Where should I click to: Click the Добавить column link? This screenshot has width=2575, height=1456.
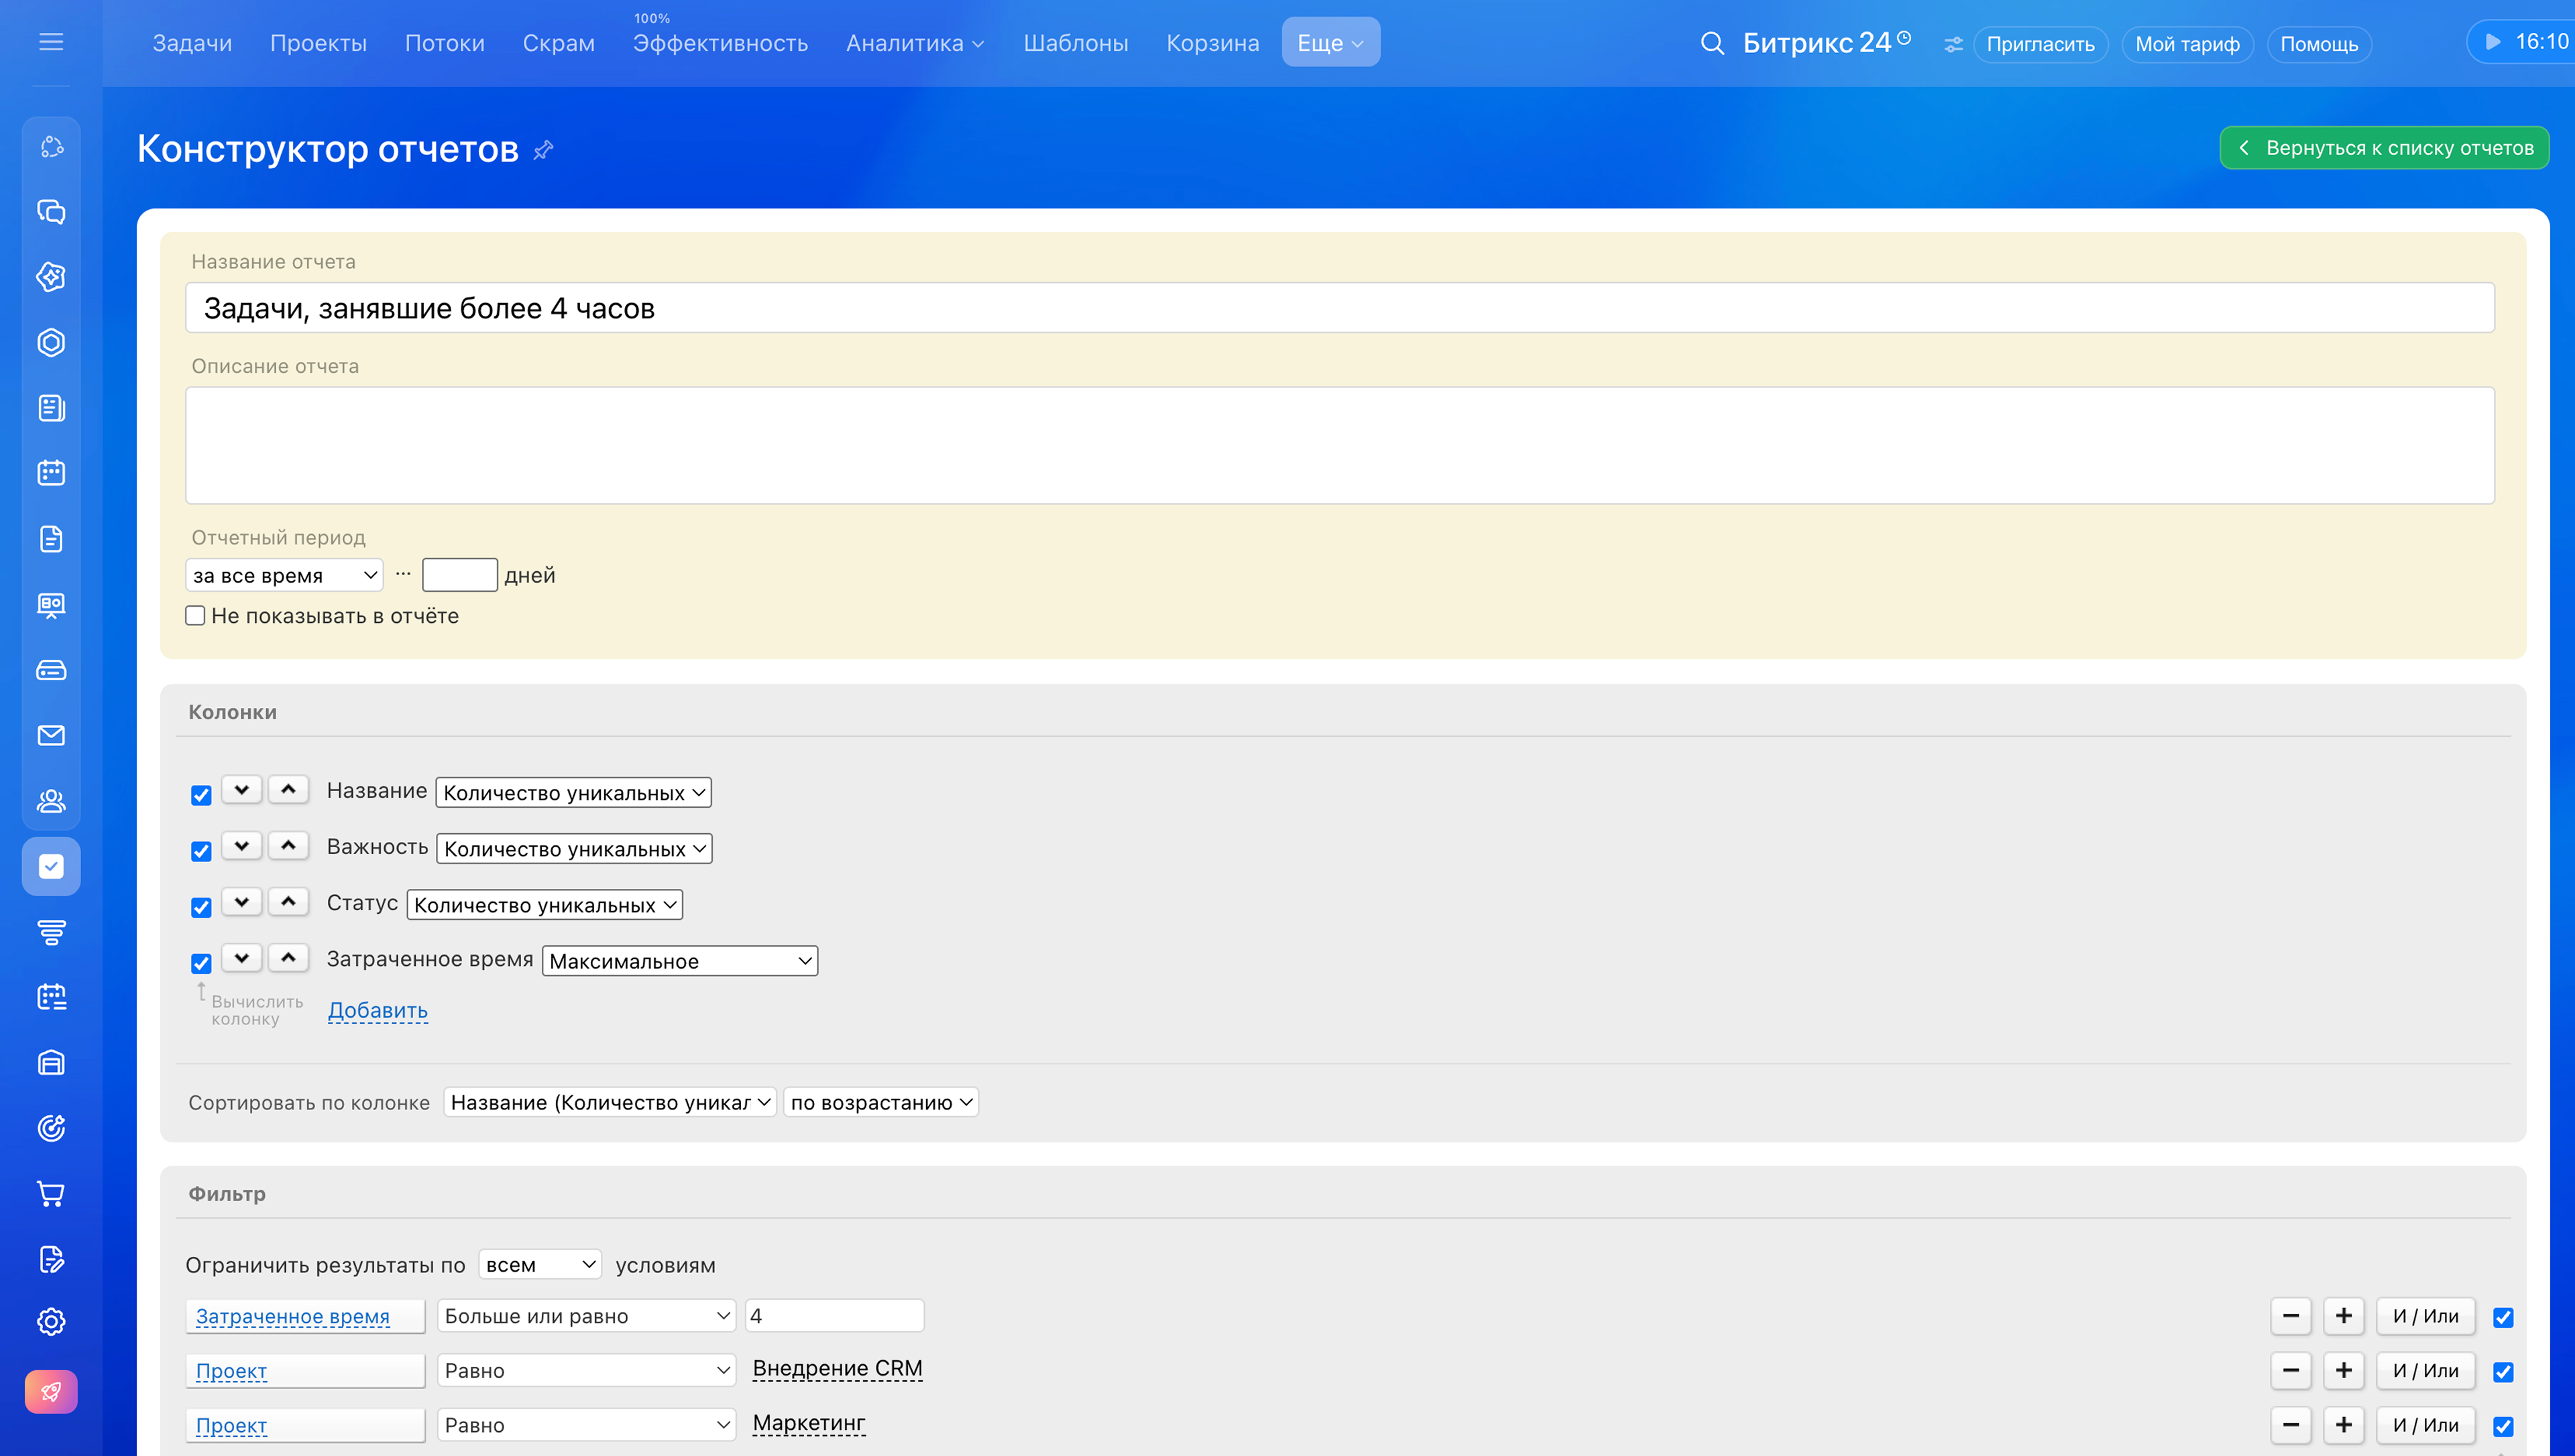click(x=378, y=1010)
